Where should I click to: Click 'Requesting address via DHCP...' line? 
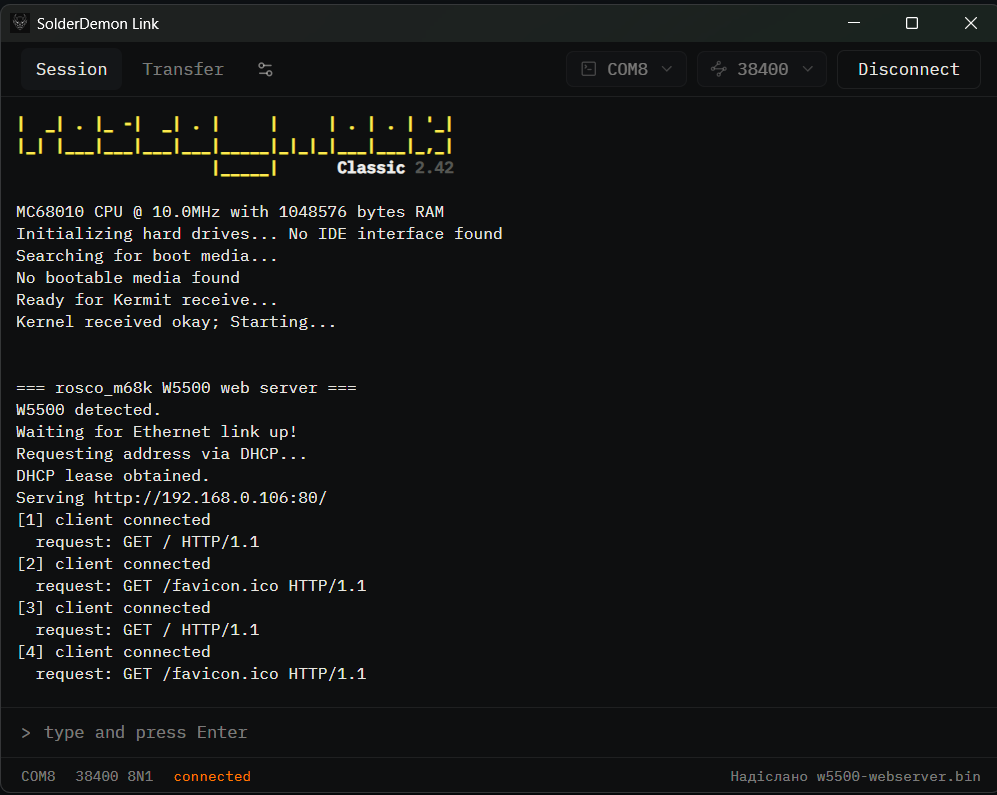coord(161,453)
